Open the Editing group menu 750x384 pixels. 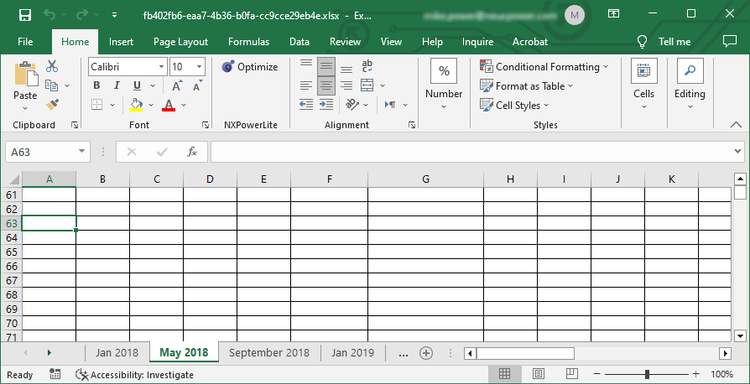click(690, 84)
